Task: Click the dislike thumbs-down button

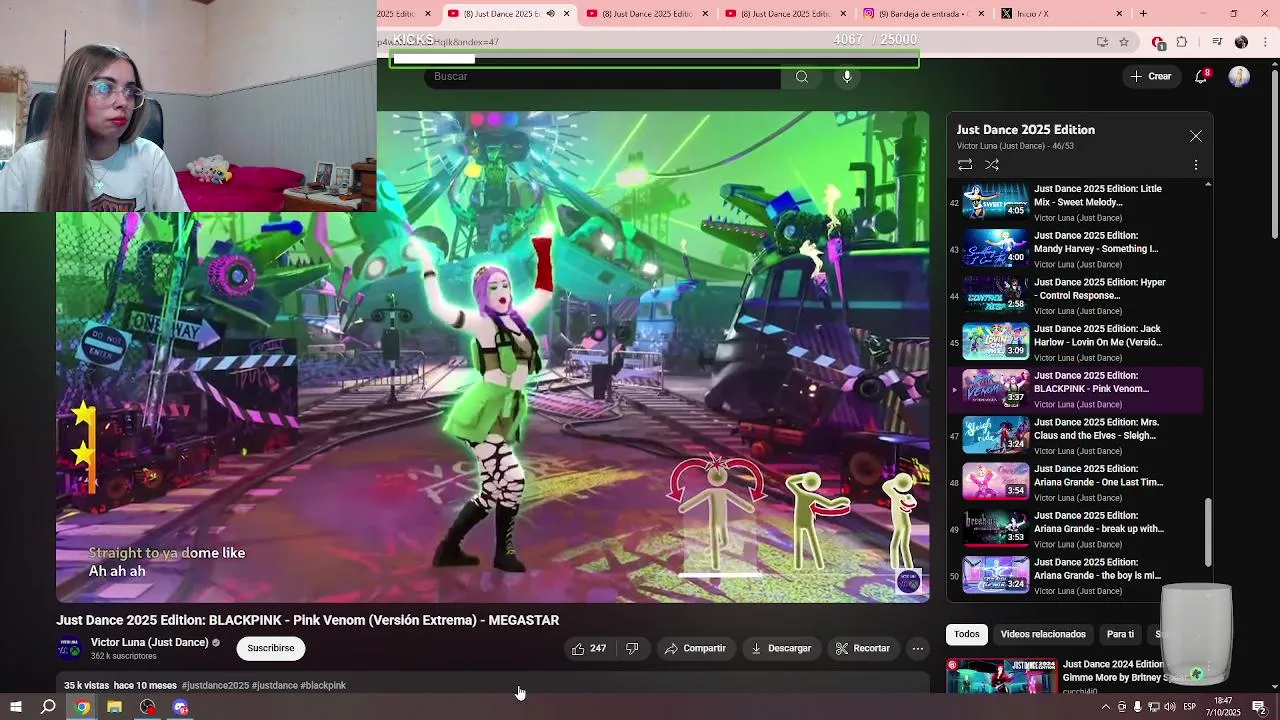Action: click(632, 648)
